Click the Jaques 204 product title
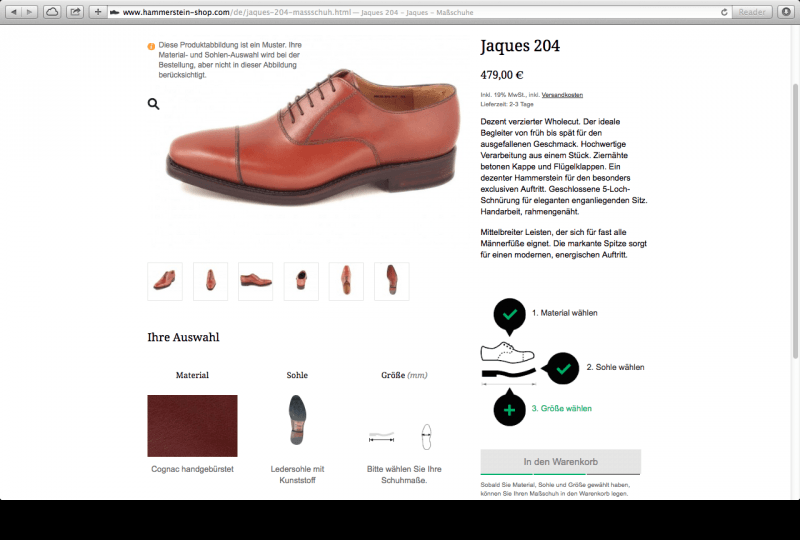Screen dimensions: 800x540 click(x=520, y=46)
